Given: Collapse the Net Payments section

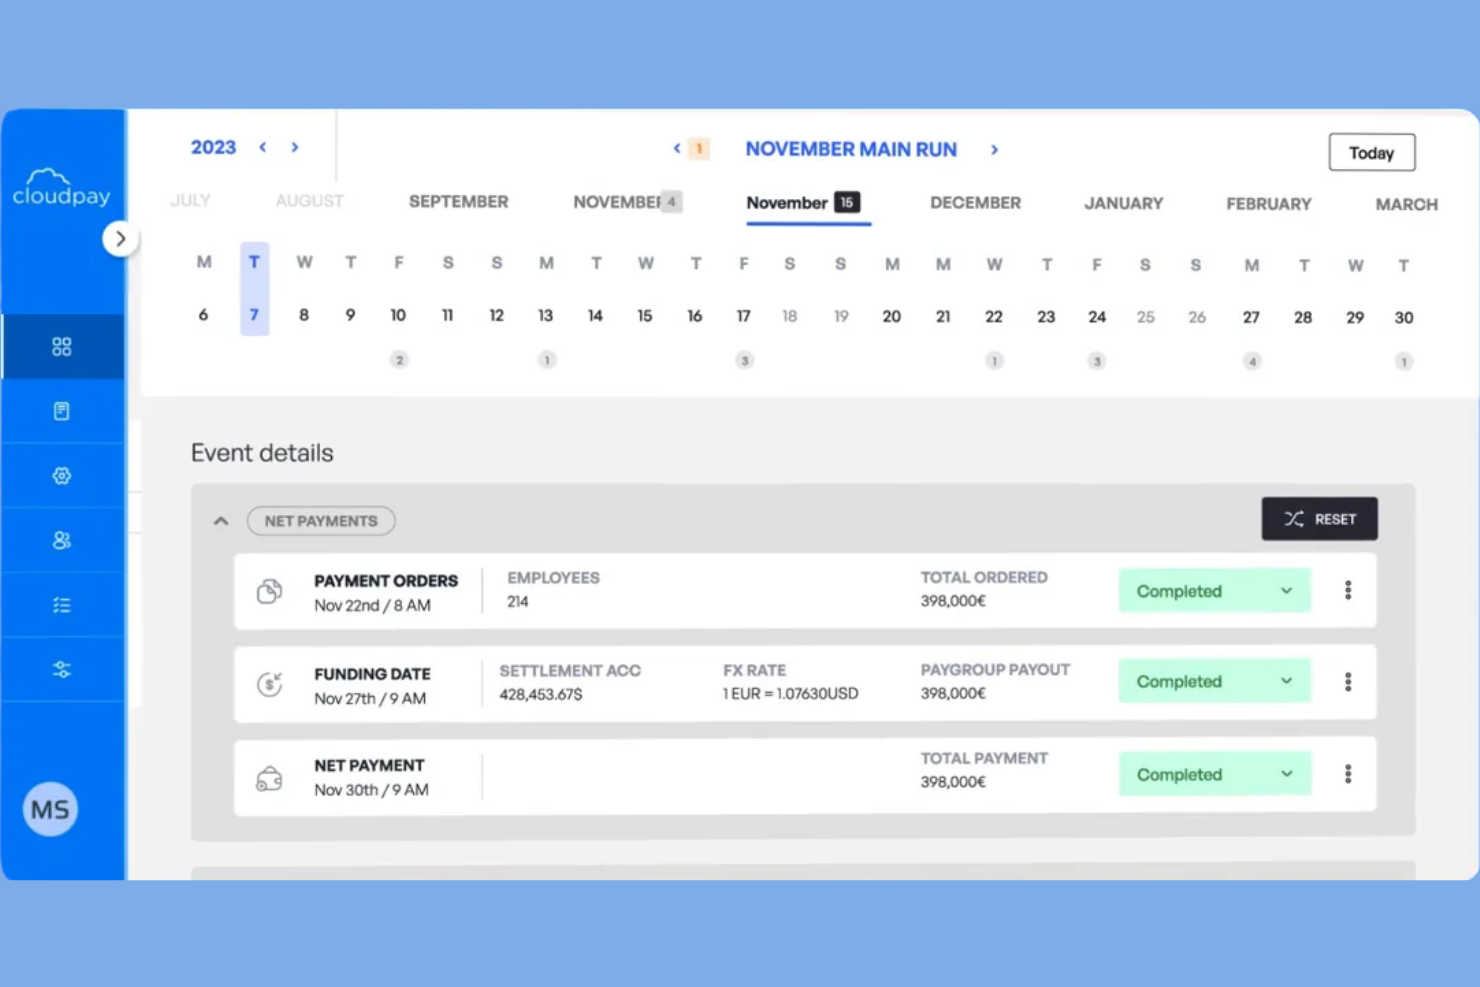Looking at the screenshot, I should point(221,521).
